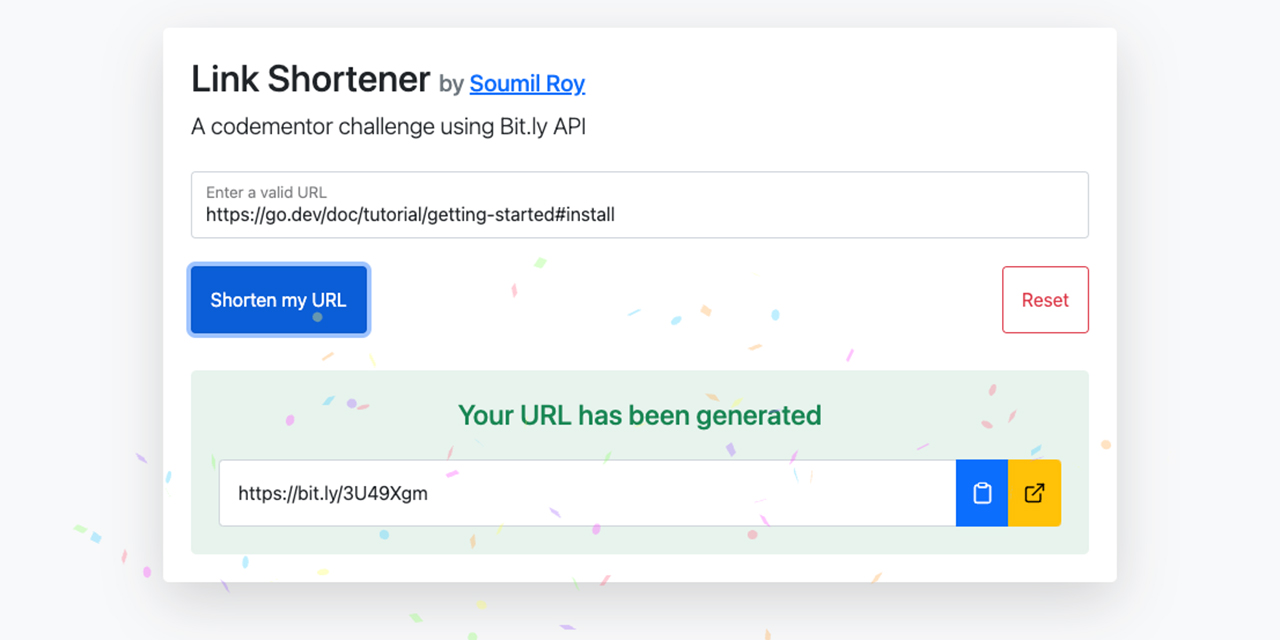
Task: Follow the underlined author link
Action: (527, 84)
